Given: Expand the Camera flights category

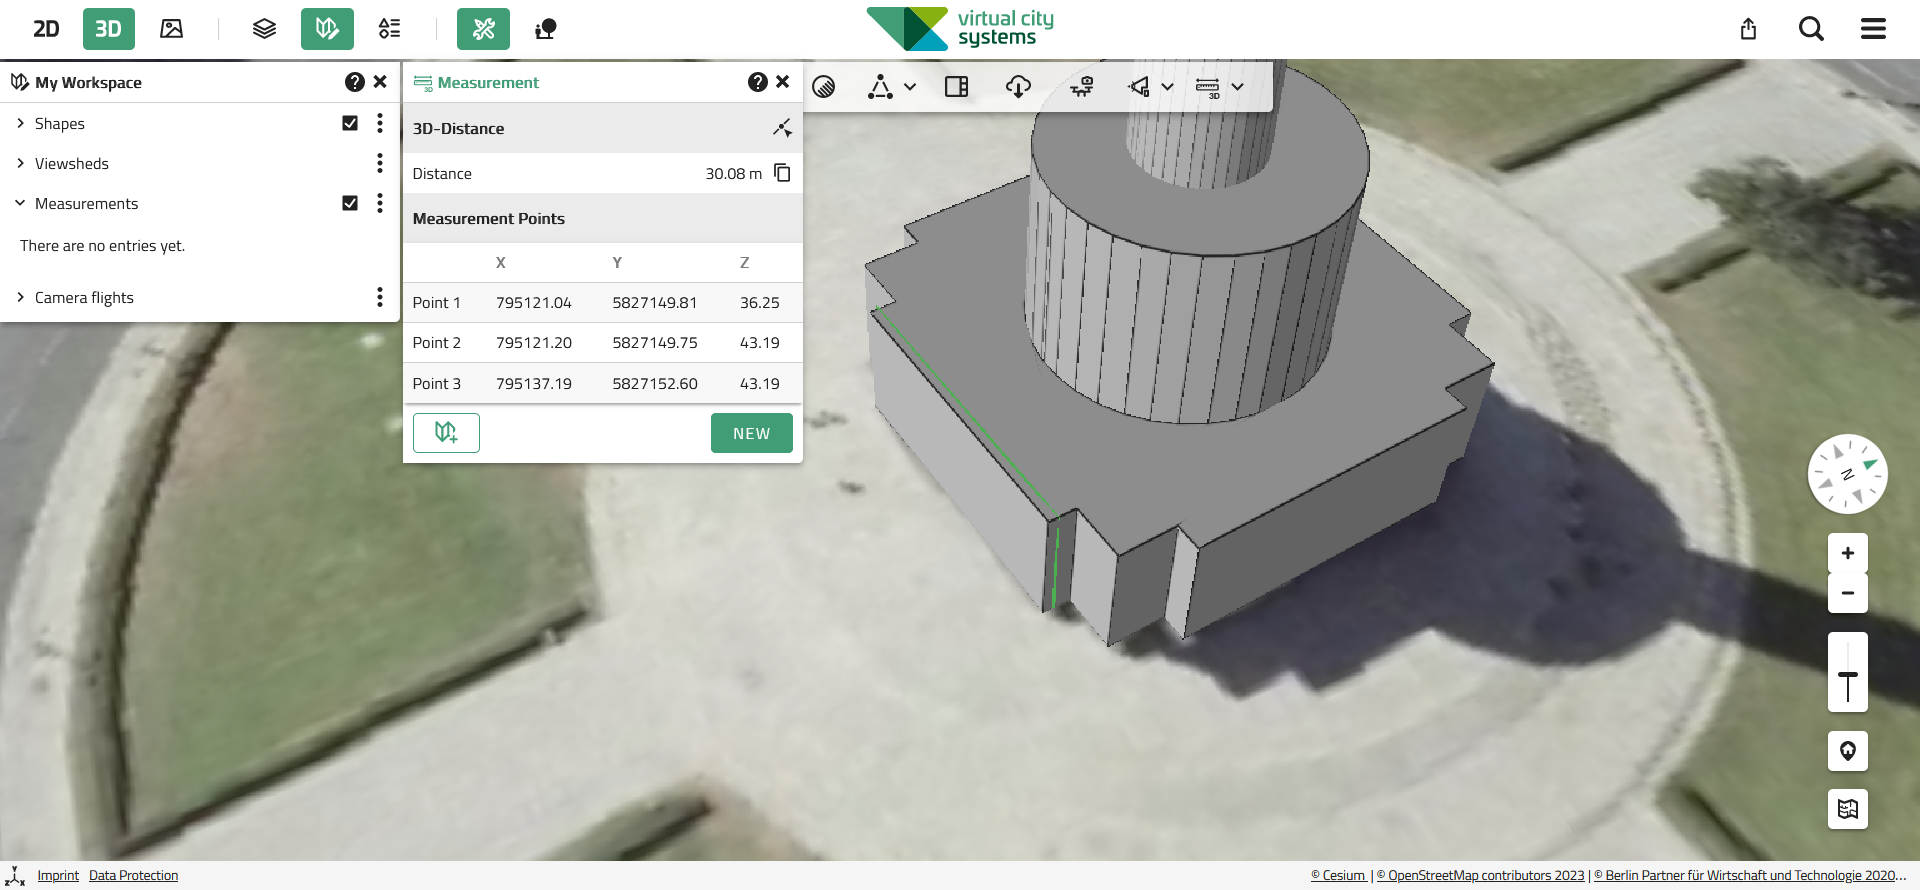Looking at the screenshot, I should [20, 297].
